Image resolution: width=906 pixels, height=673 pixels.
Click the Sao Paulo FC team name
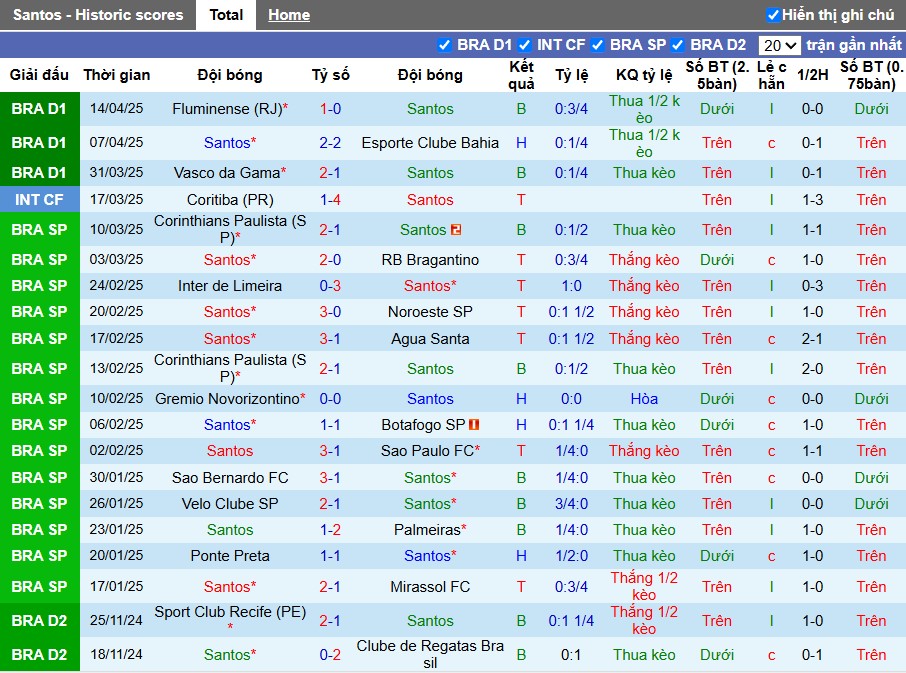[x=427, y=451]
